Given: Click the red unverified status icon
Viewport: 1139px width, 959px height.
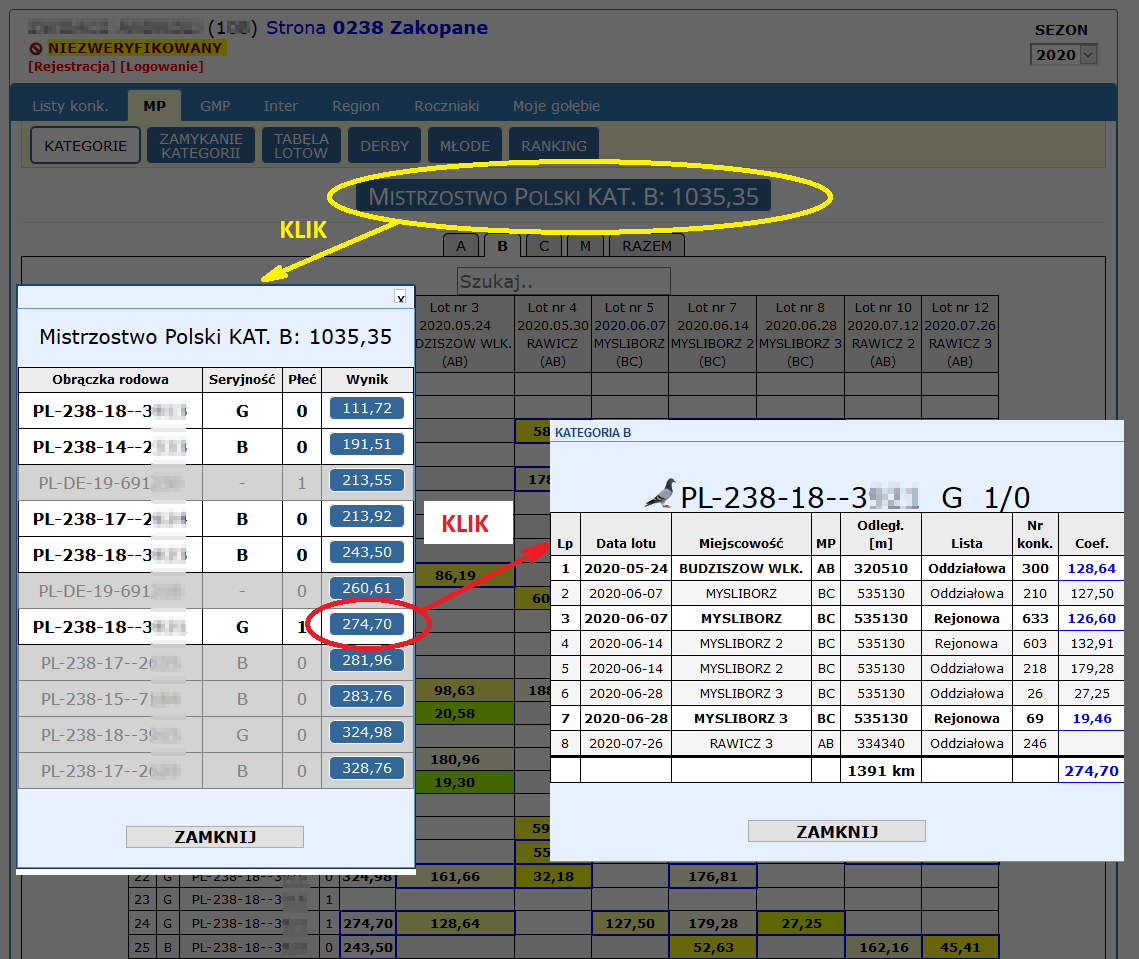Looking at the screenshot, I should pyautogui.click(x=36, y=48).
